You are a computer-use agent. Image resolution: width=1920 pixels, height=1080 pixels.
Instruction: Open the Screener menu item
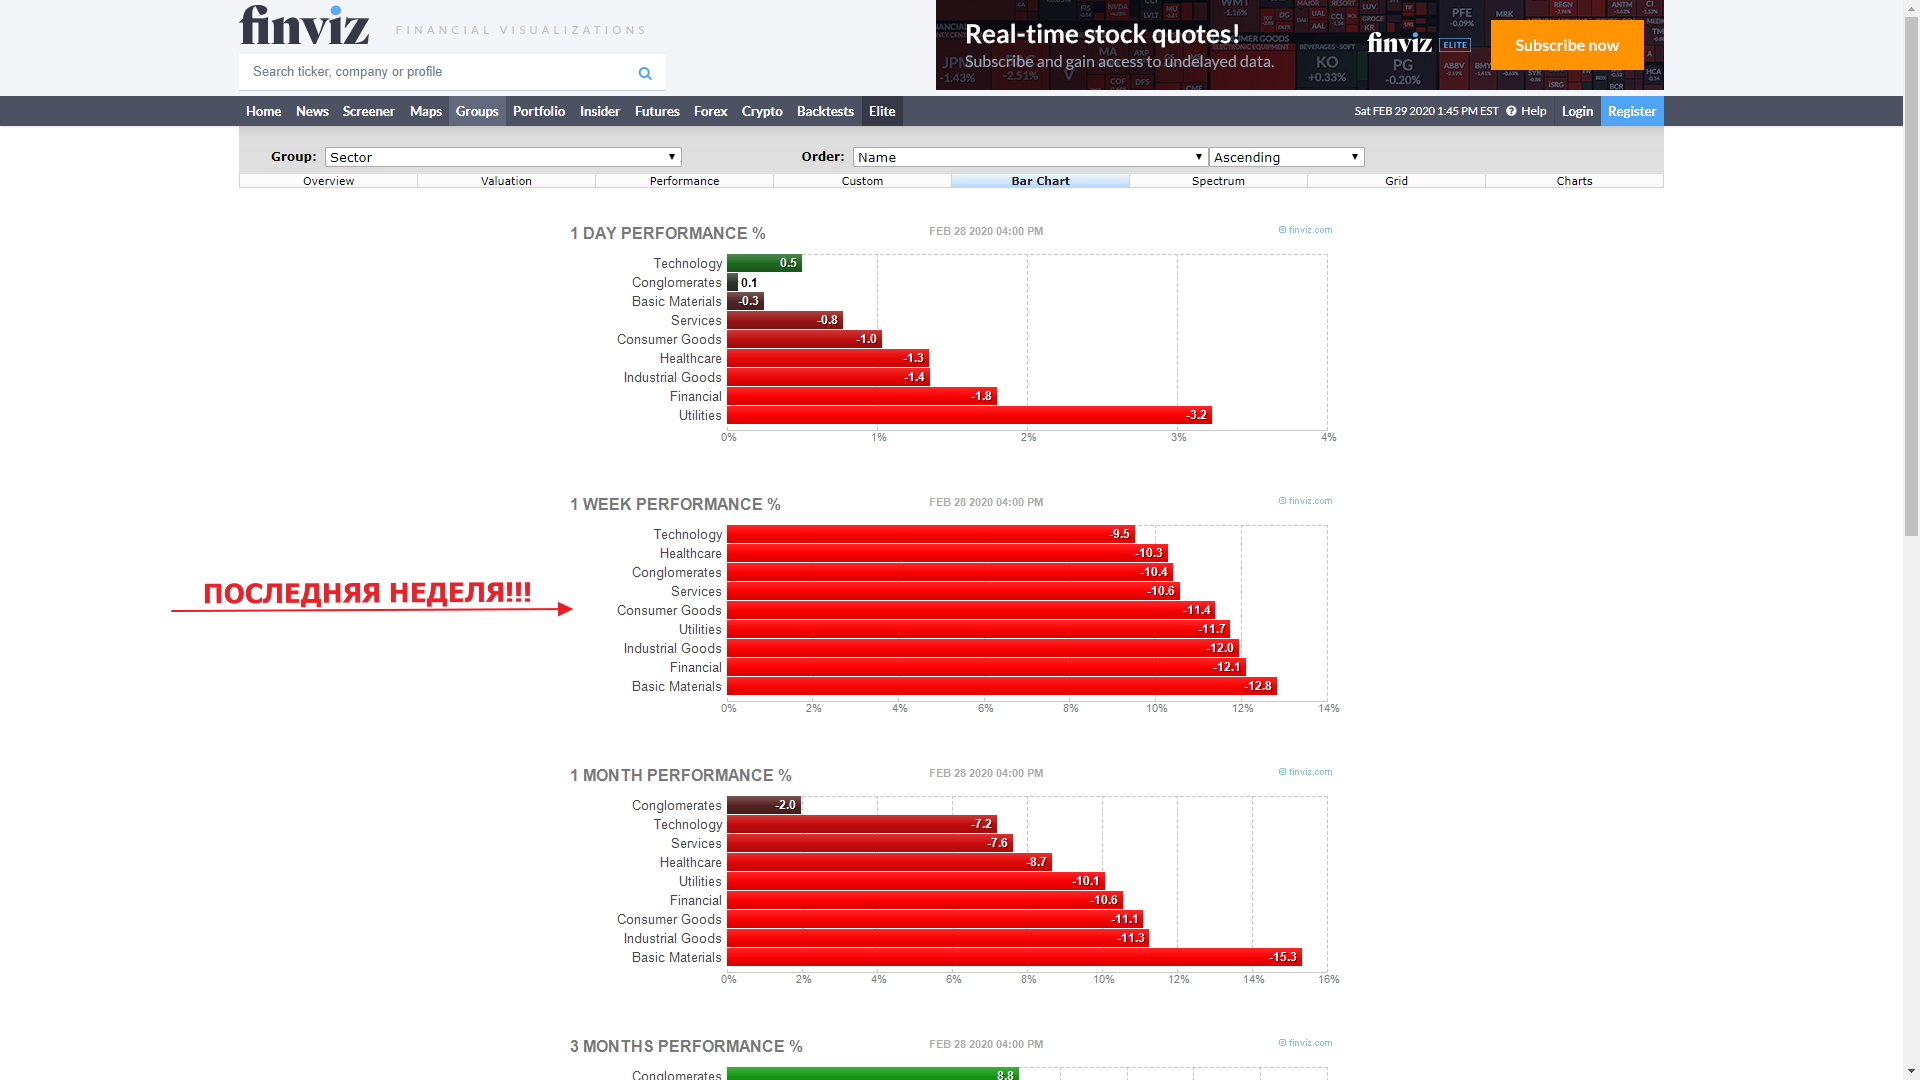tap(368, 111)
